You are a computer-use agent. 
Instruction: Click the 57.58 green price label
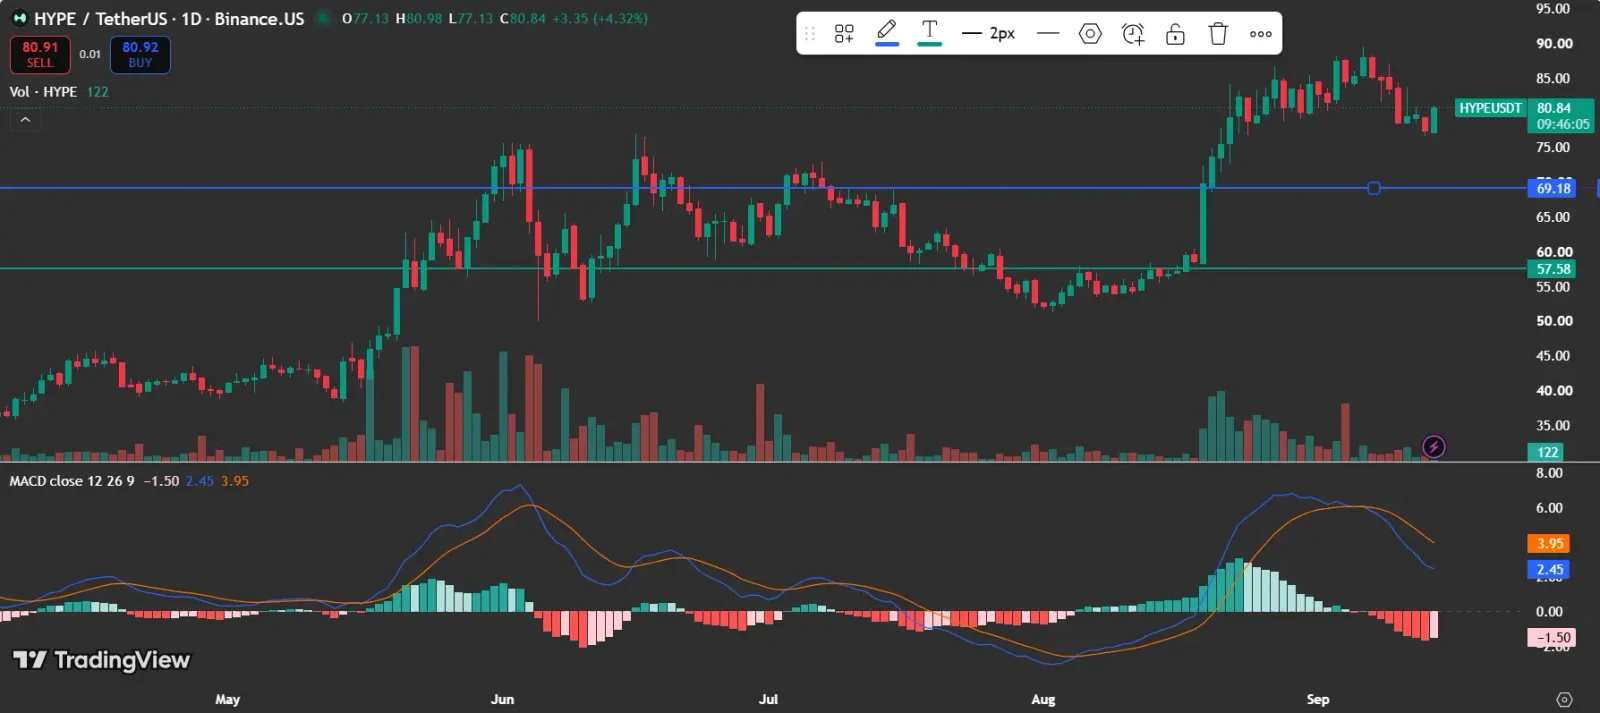pos(1553,269)
